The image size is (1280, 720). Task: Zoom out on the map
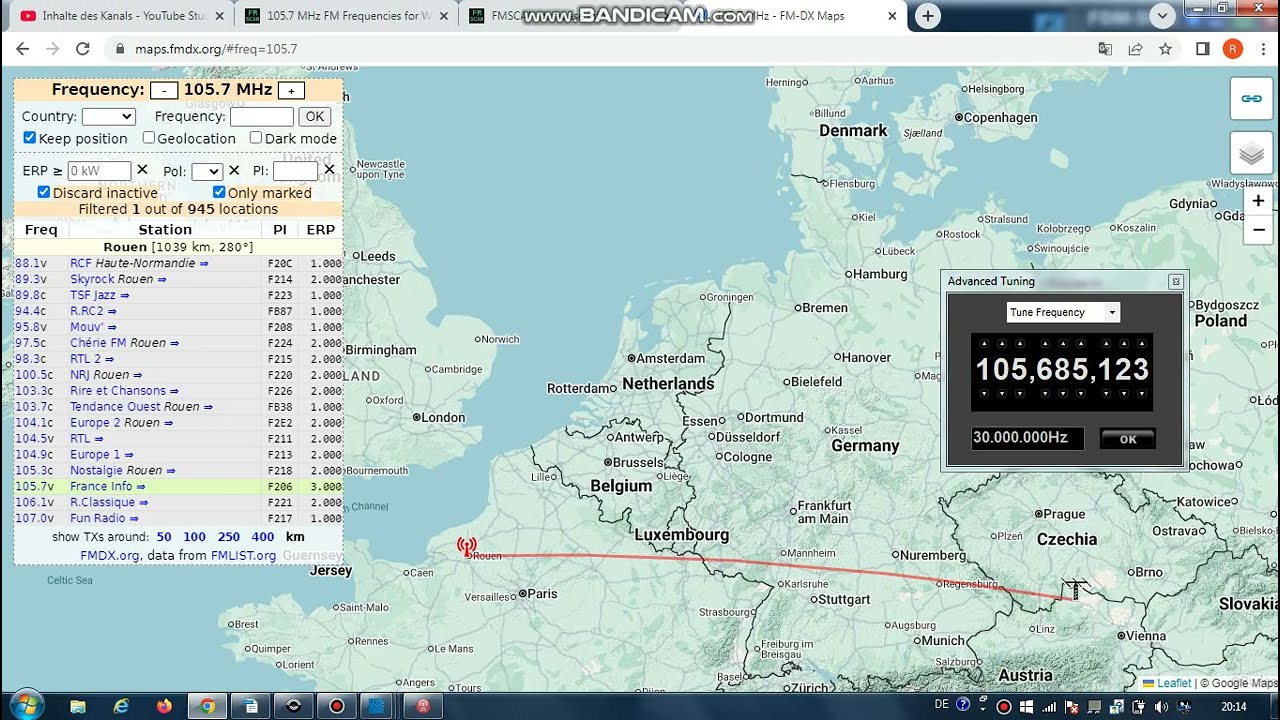[x=1258, y=230]
